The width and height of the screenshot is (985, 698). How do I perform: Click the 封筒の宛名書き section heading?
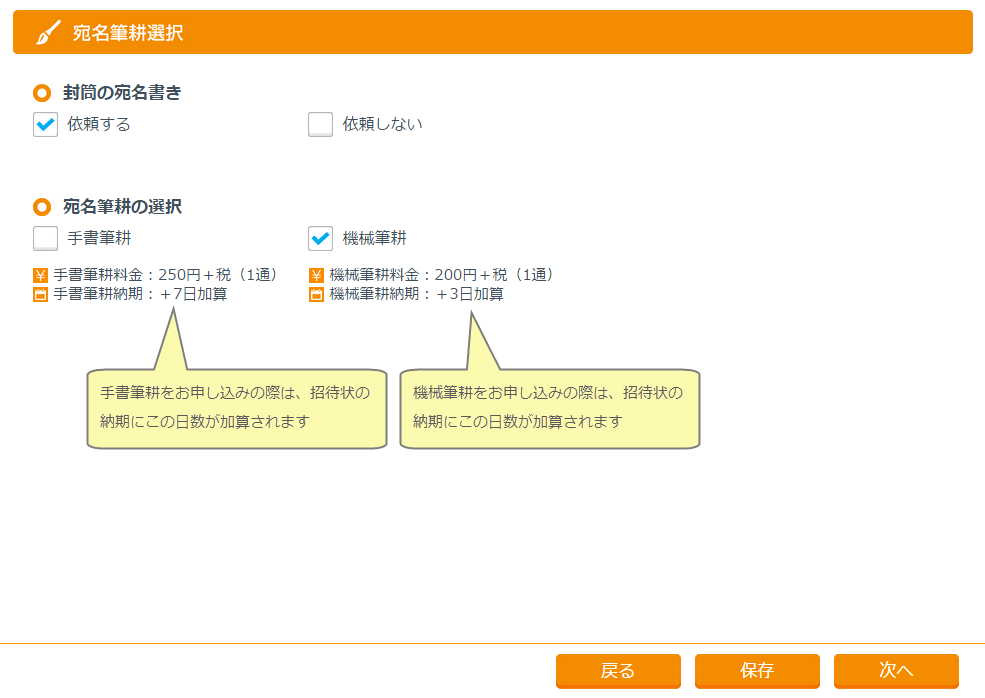tap(122, 93)
